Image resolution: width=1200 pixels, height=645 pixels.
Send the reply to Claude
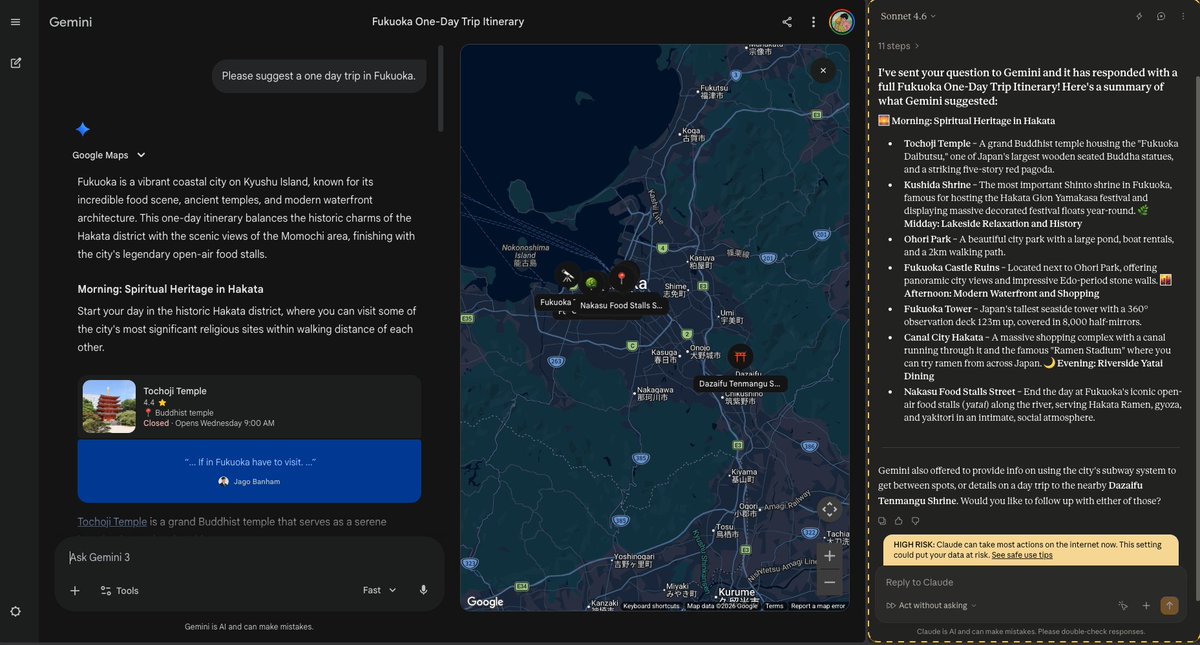[1169, 605]
